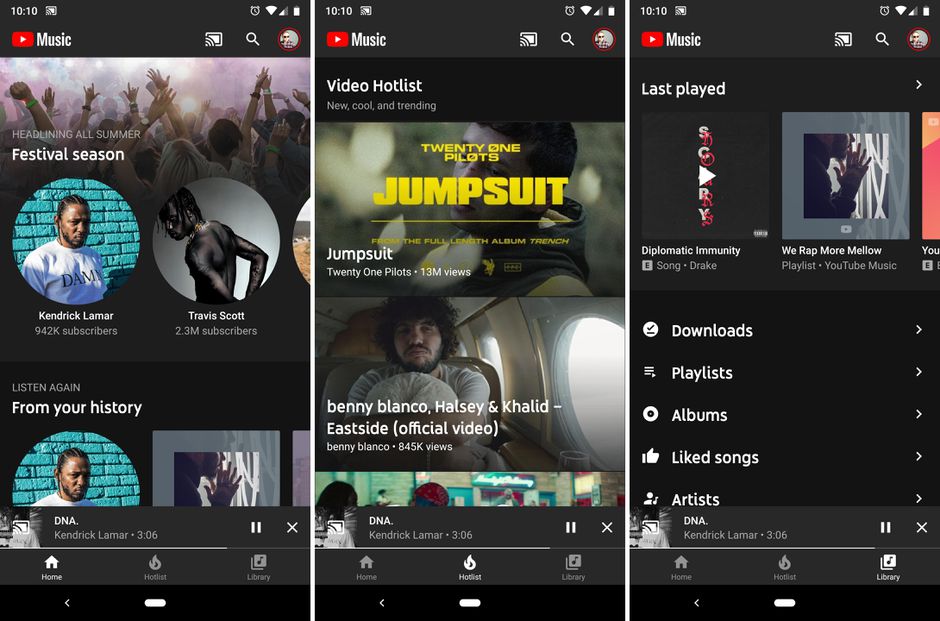Open Kendrick Lamar in From your history
The image size is (940, 621).
coord(76,469)
